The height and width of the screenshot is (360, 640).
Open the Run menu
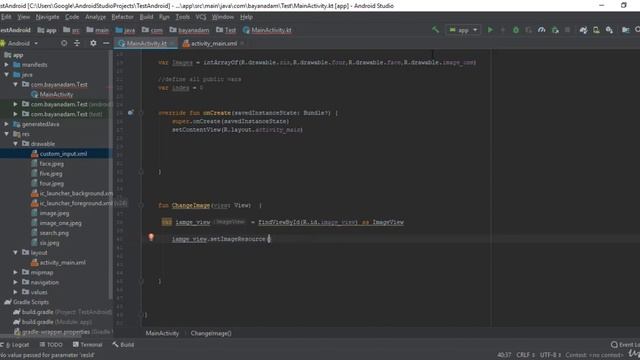pyautogui.click(x=164, y=17)
